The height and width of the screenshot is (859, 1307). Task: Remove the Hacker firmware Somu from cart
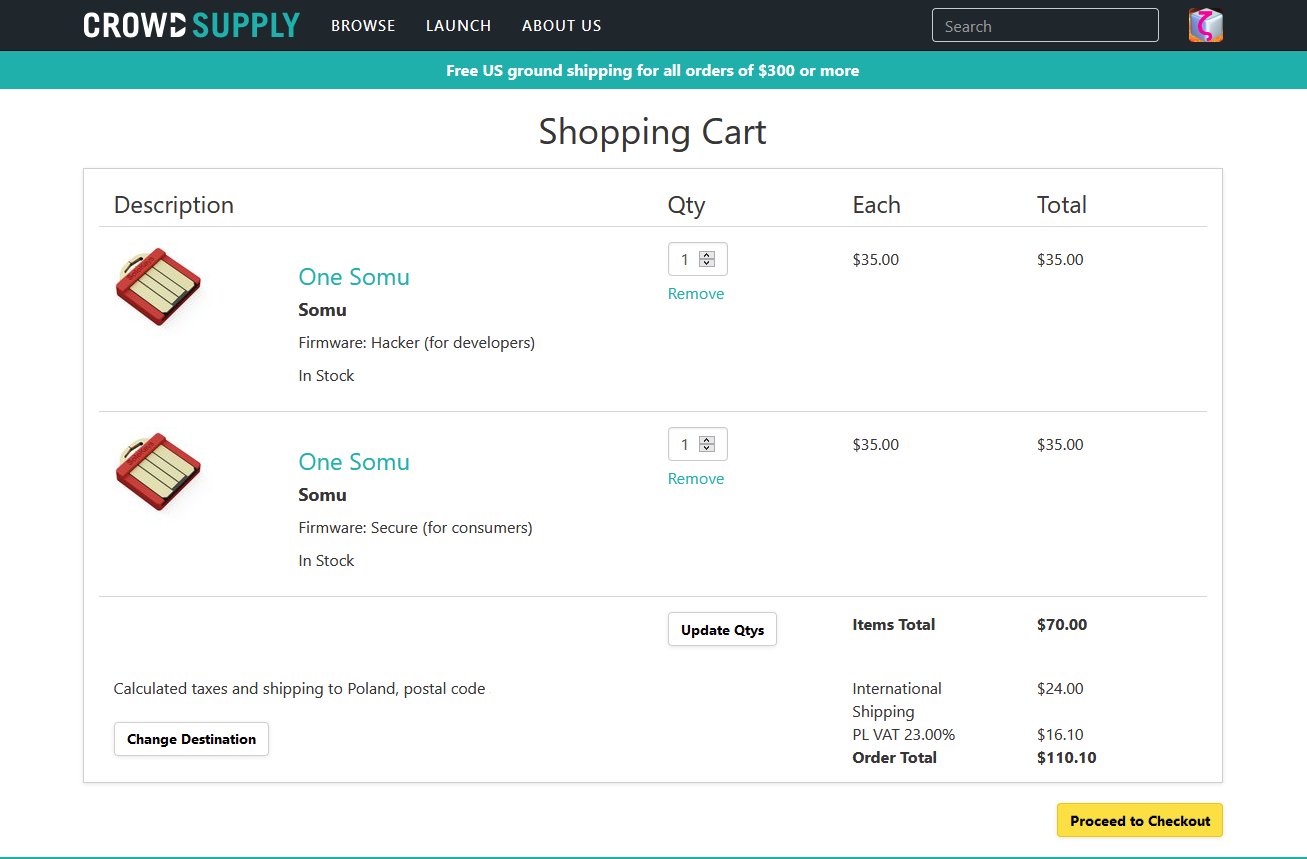coord(695,294)
